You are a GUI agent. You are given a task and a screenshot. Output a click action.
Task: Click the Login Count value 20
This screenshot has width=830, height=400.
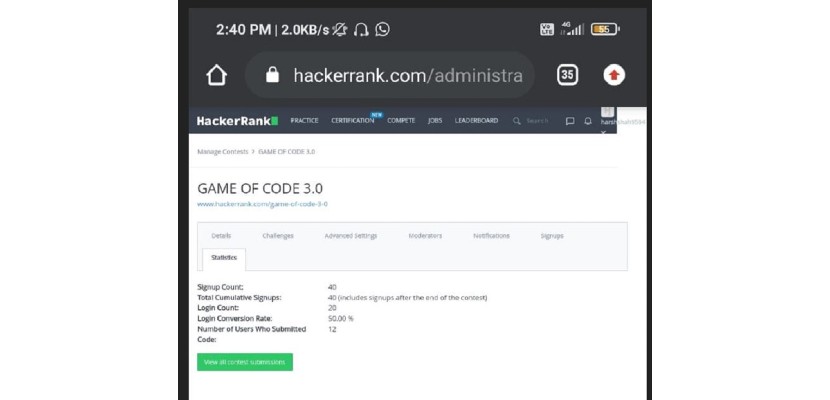click(x=332, y=308)
